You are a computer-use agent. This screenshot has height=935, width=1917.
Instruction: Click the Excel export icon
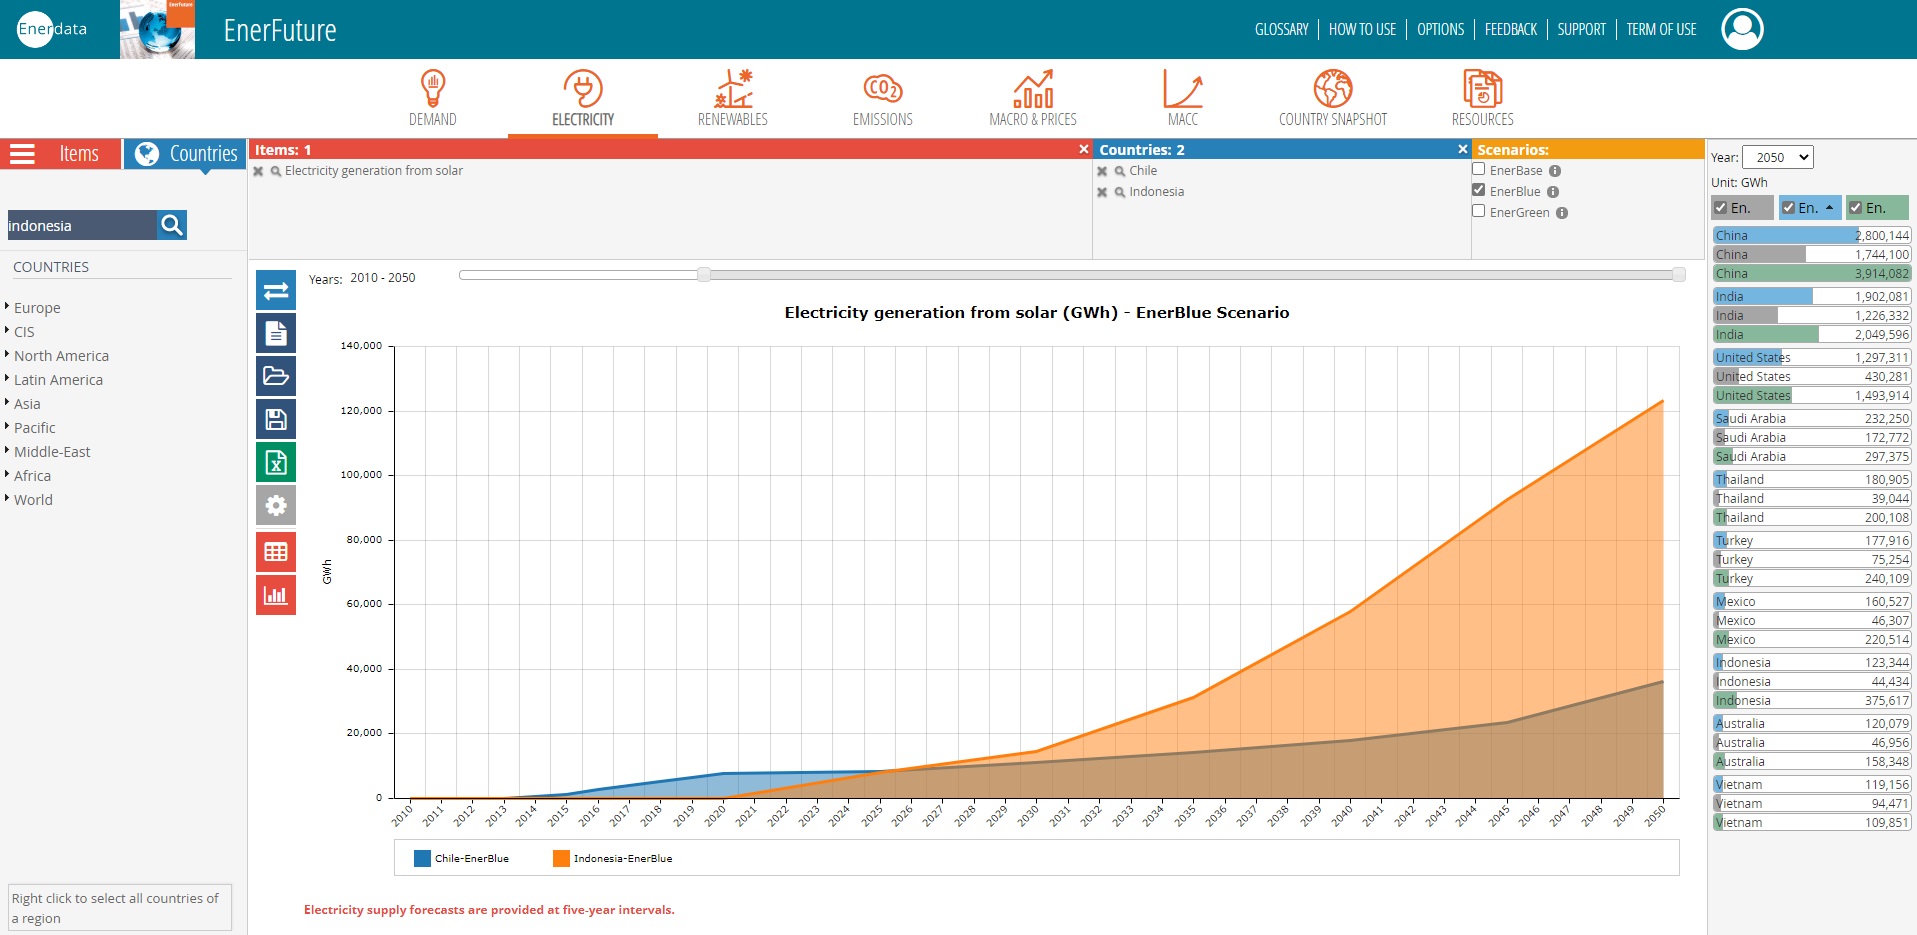276,463
